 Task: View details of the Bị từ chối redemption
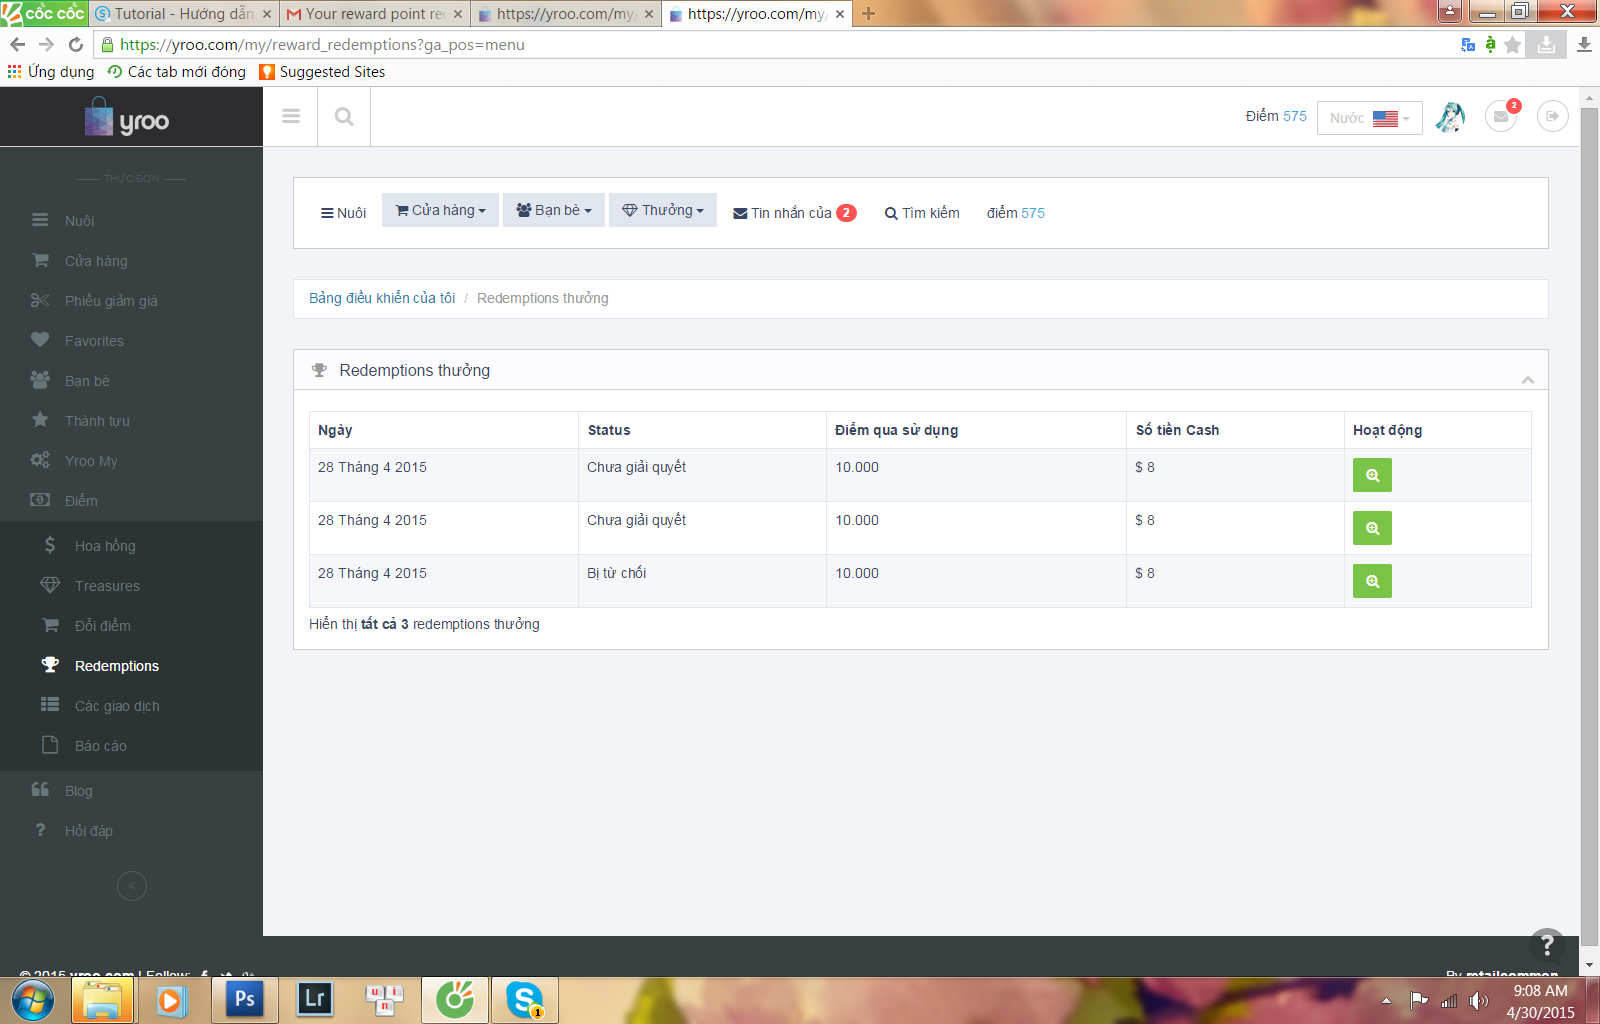tap(1372, 581)
